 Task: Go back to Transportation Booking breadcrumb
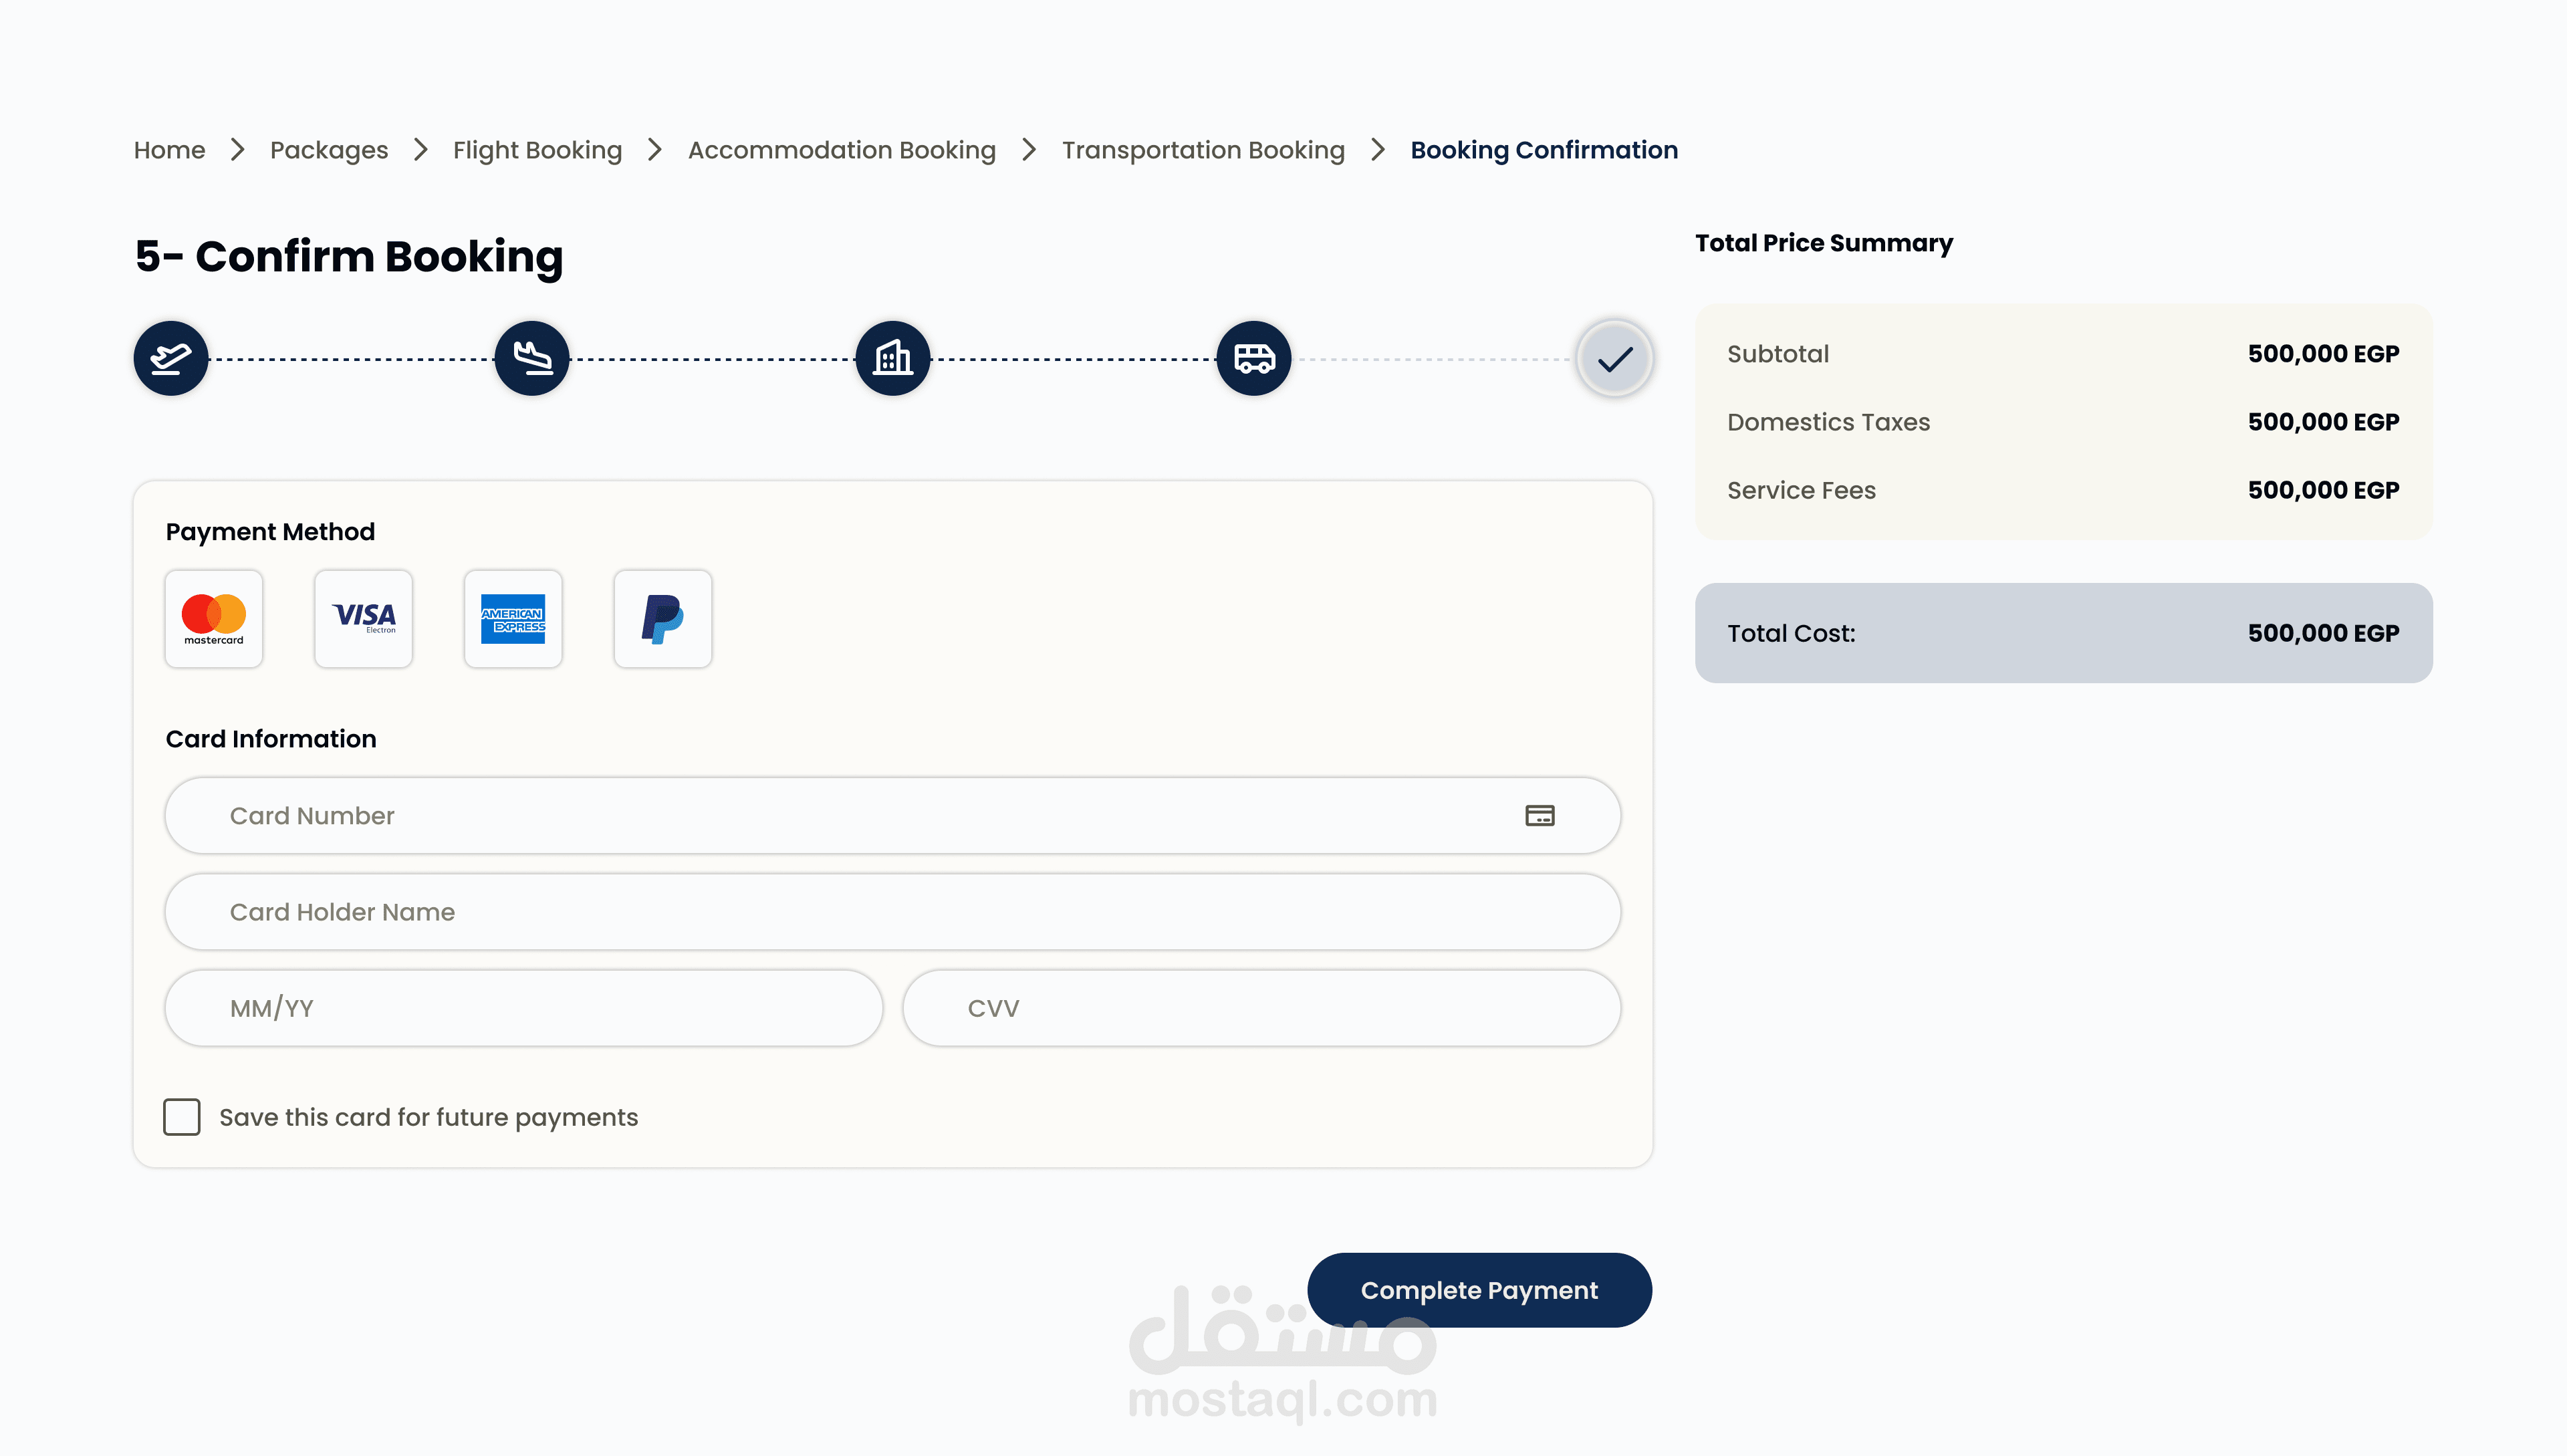1203,150
